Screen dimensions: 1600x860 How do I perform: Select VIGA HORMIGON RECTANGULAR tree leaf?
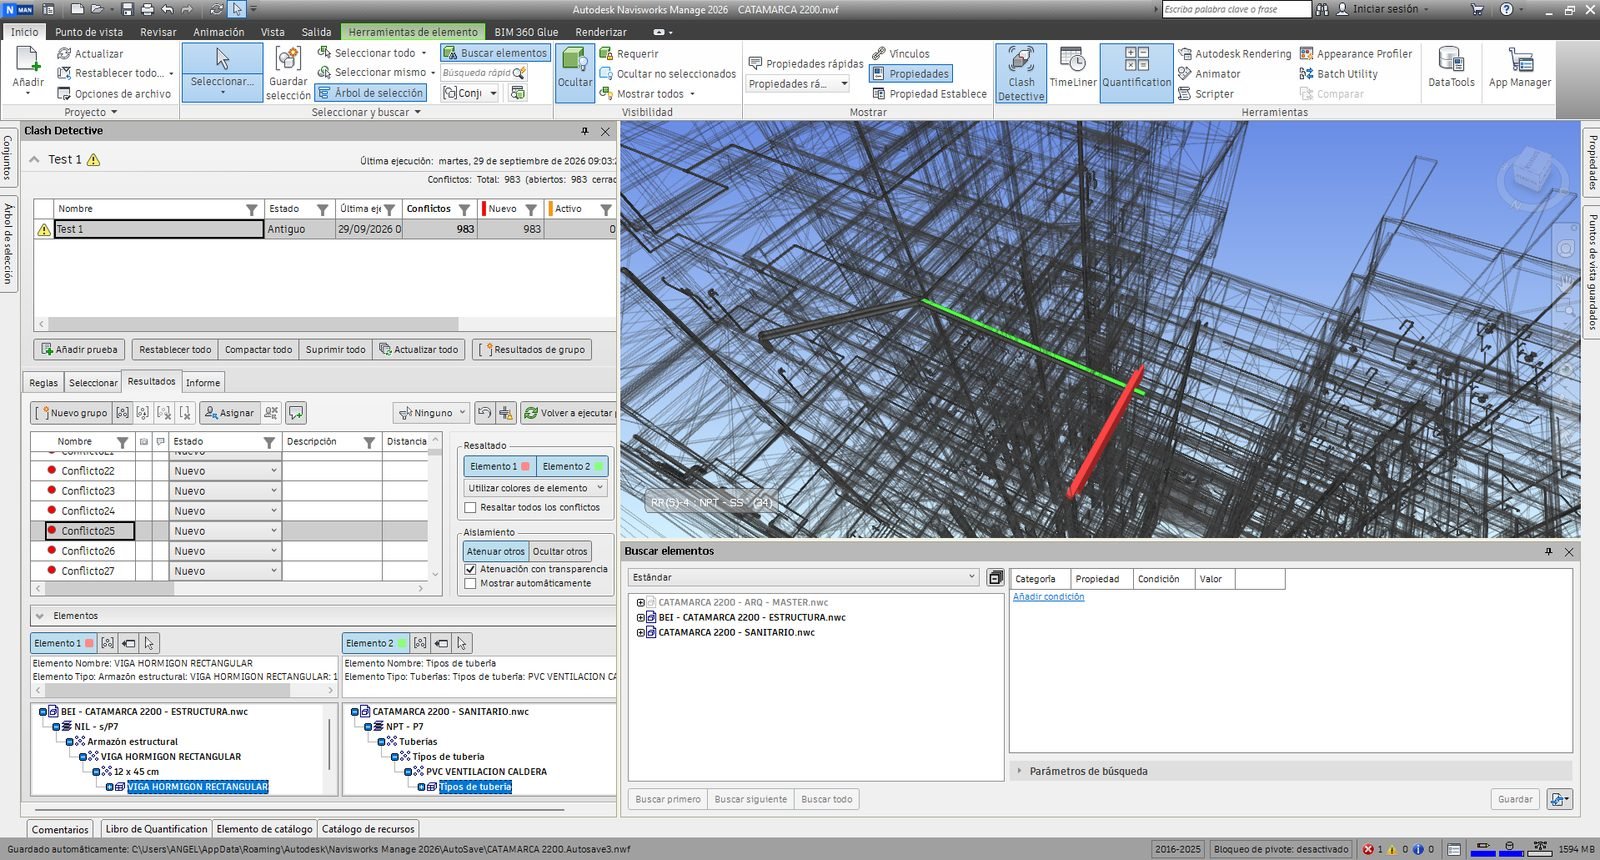coord(198,787)
